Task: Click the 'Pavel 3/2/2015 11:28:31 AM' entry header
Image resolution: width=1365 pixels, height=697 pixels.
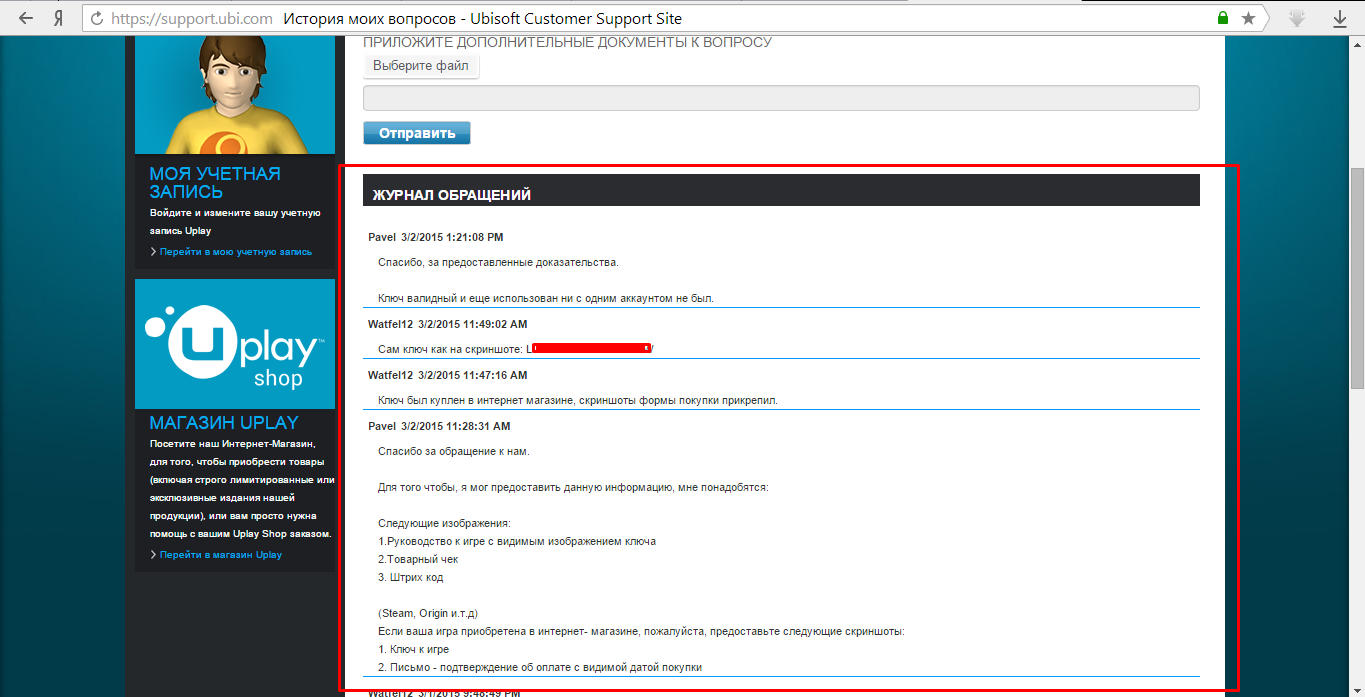Action: coord(439,426)
